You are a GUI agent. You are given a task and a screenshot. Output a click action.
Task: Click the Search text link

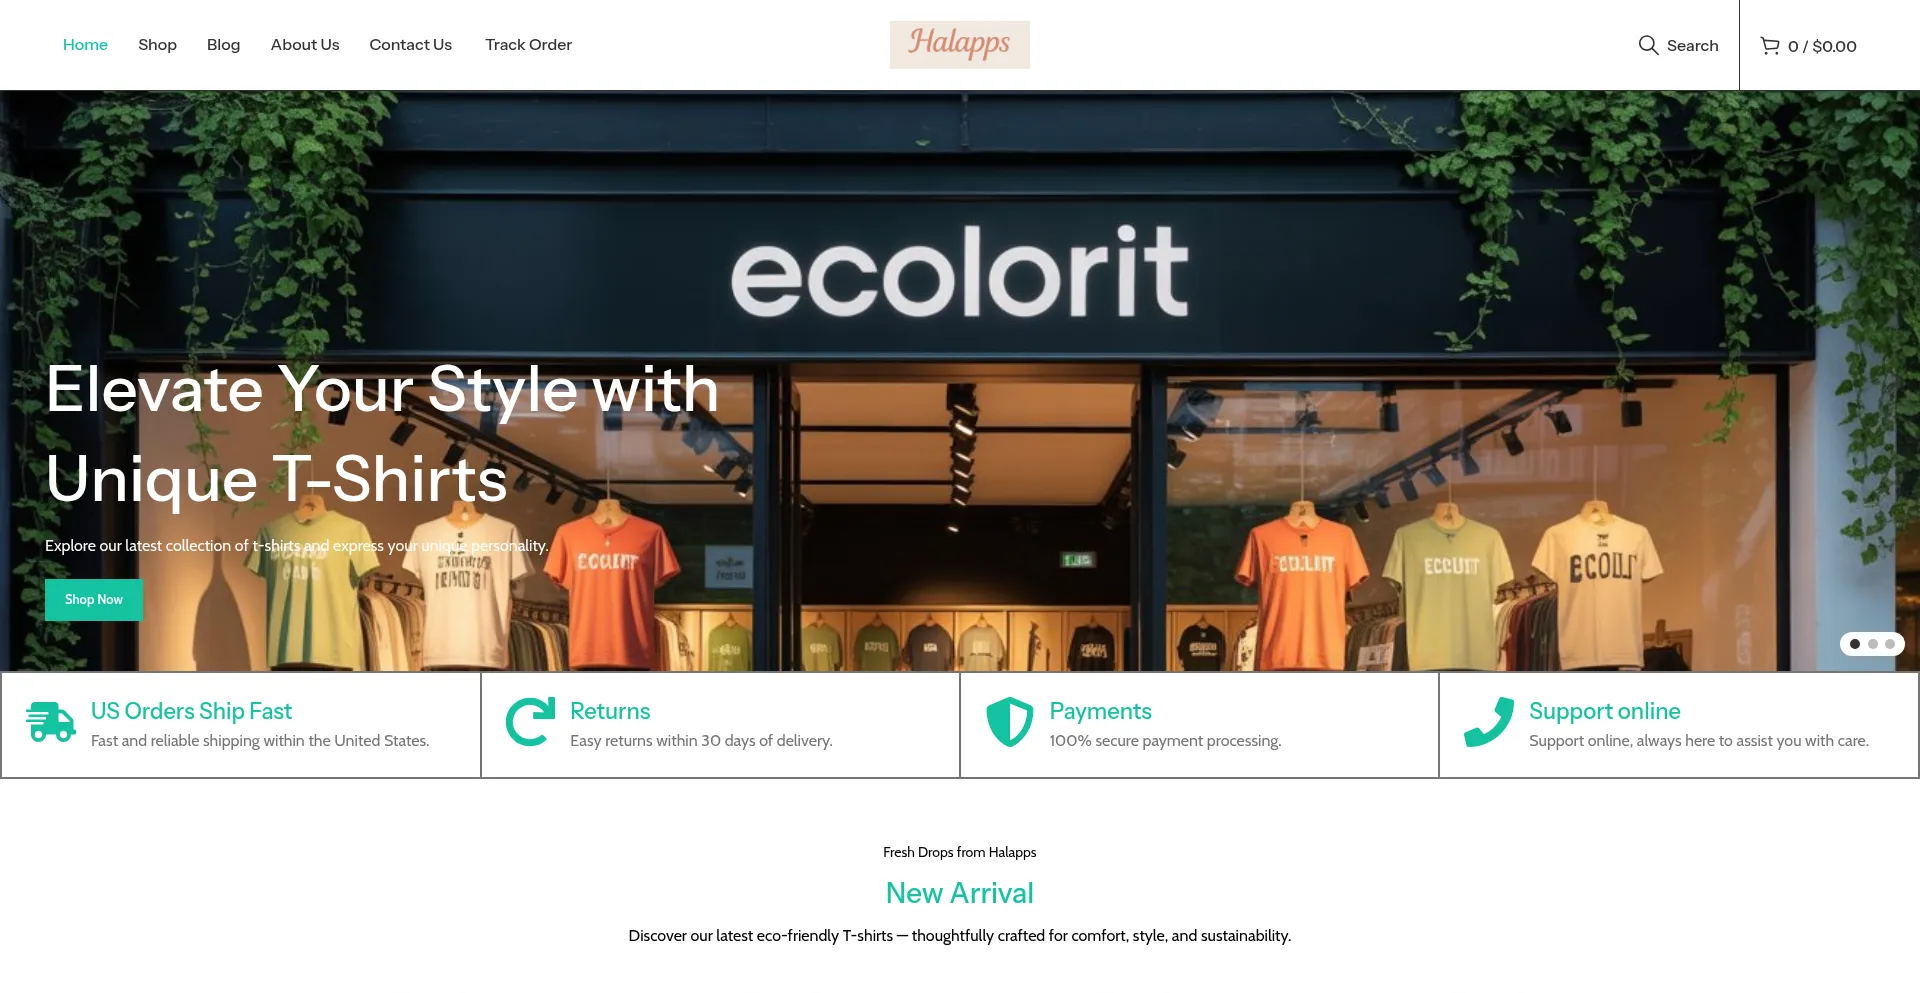click(1692, 46)
